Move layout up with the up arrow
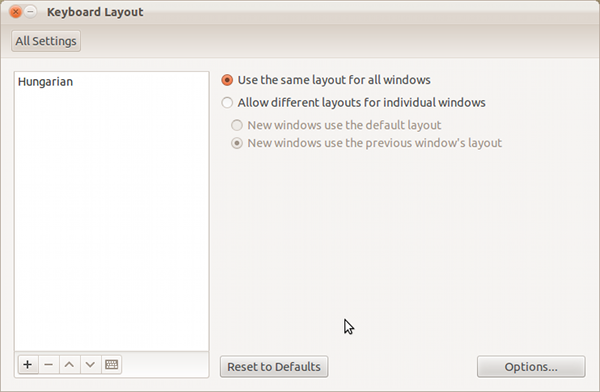 pos(69,364)
